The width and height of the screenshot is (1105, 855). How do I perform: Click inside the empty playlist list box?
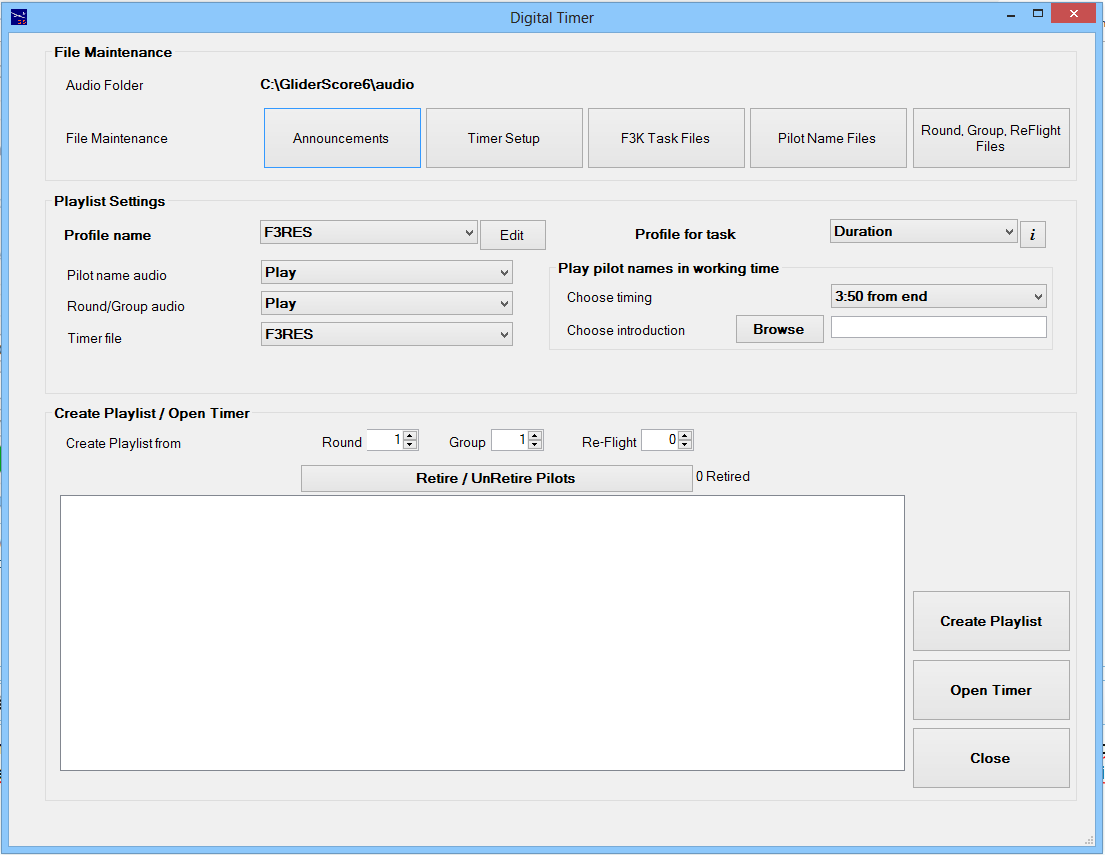click(482, 633)
